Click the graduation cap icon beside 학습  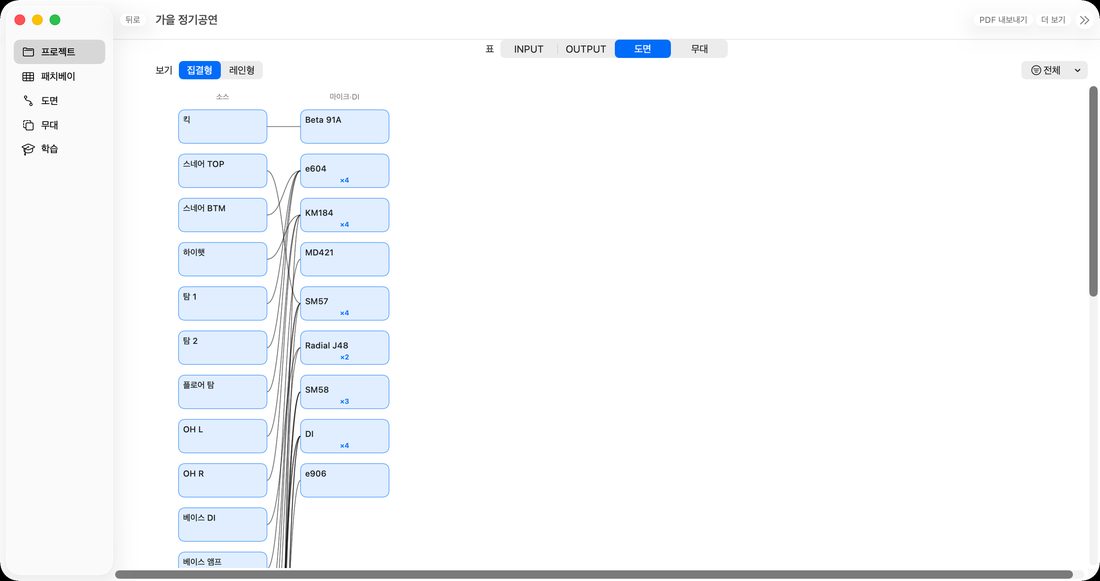(28, 149)
